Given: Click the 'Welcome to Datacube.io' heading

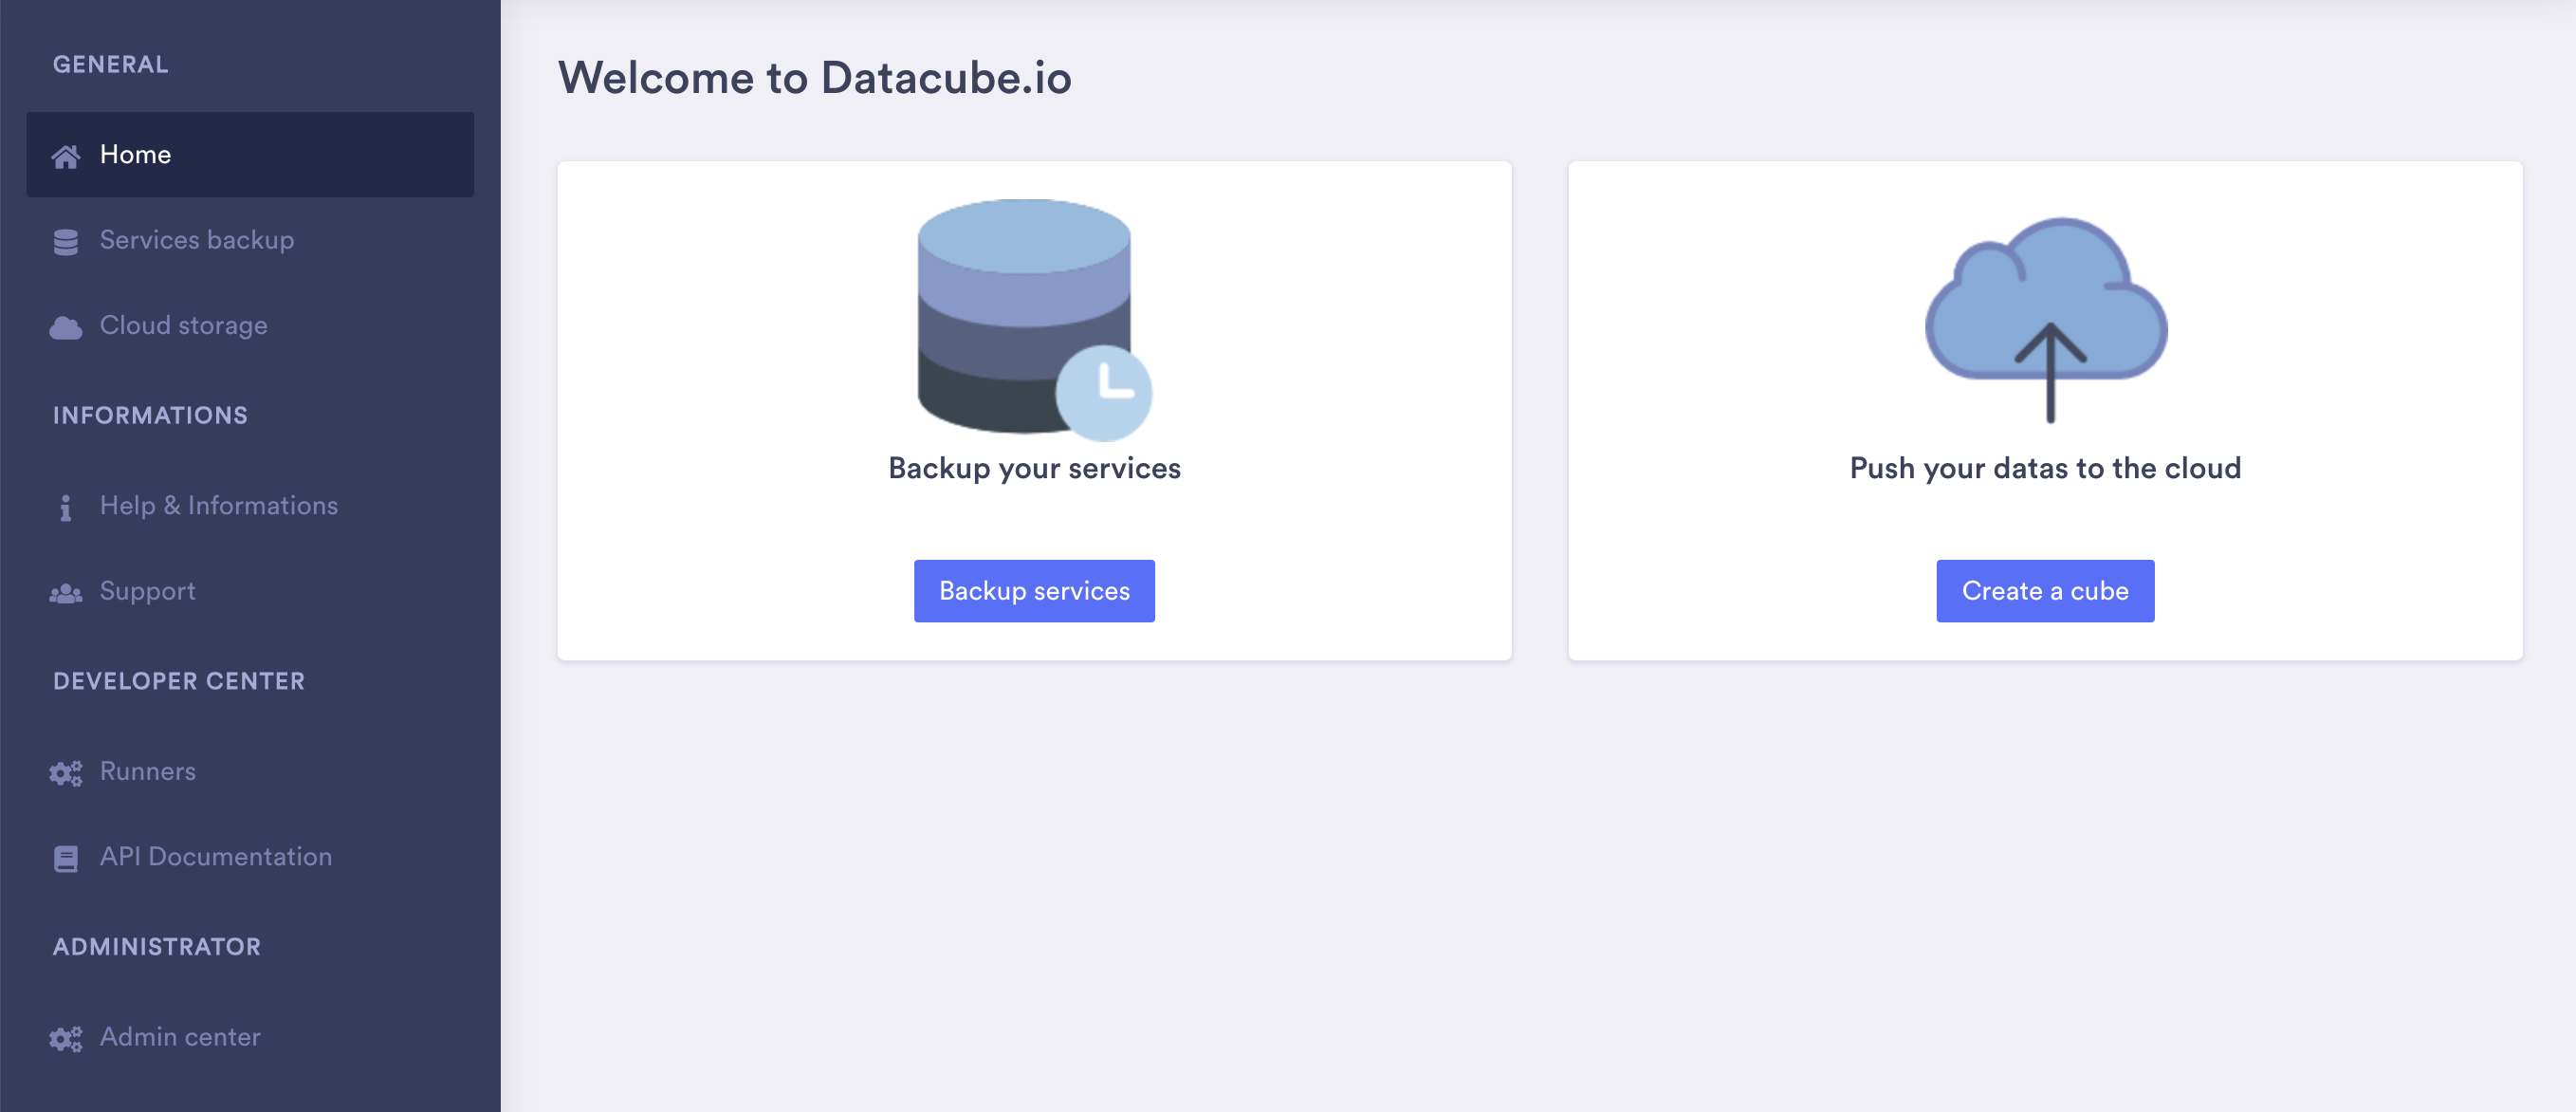Looking at the screenshot, I should (814, 78).
